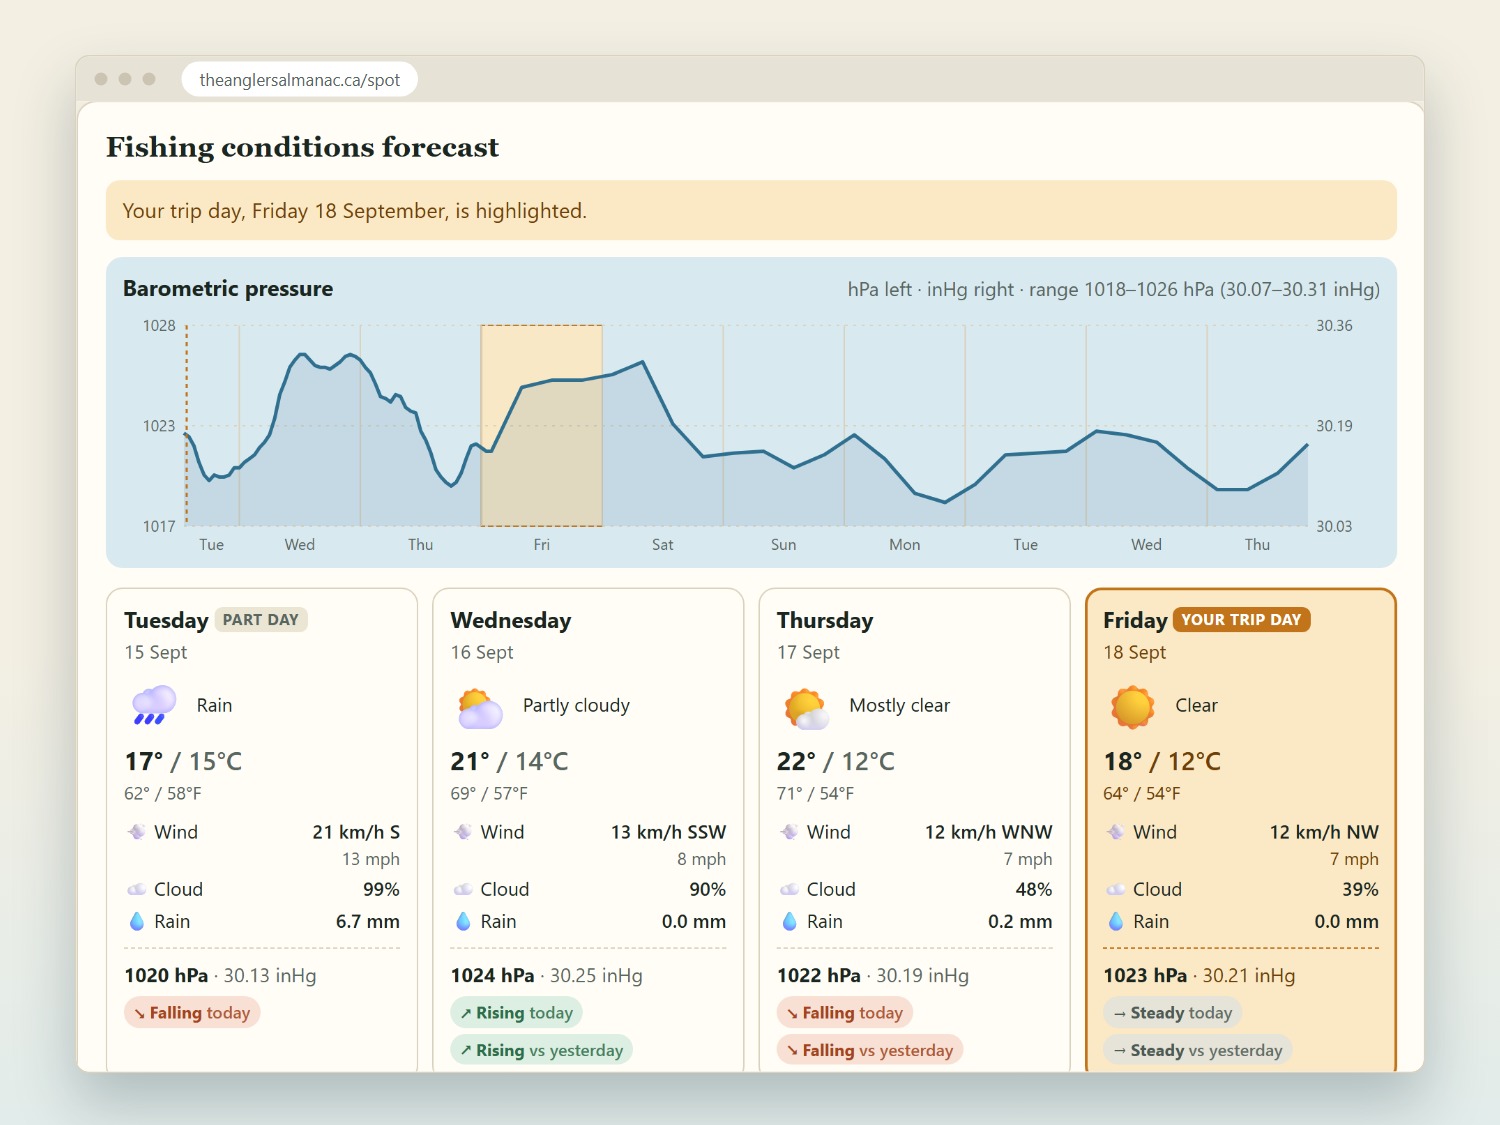This screenshot has width=1500, height=1125.
Task: Click the first Tue label on chart axis
Action: pyautogui.click(x=211, y=545)
